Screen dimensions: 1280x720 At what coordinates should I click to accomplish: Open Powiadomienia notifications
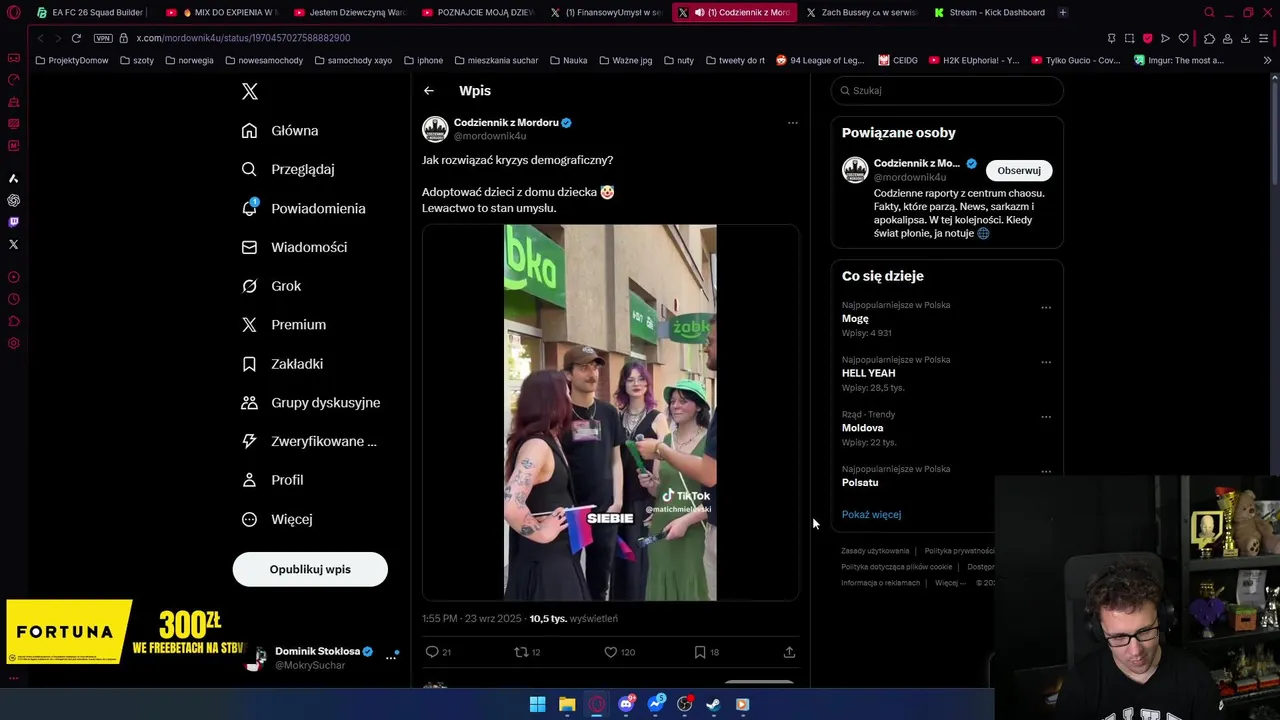304,208
